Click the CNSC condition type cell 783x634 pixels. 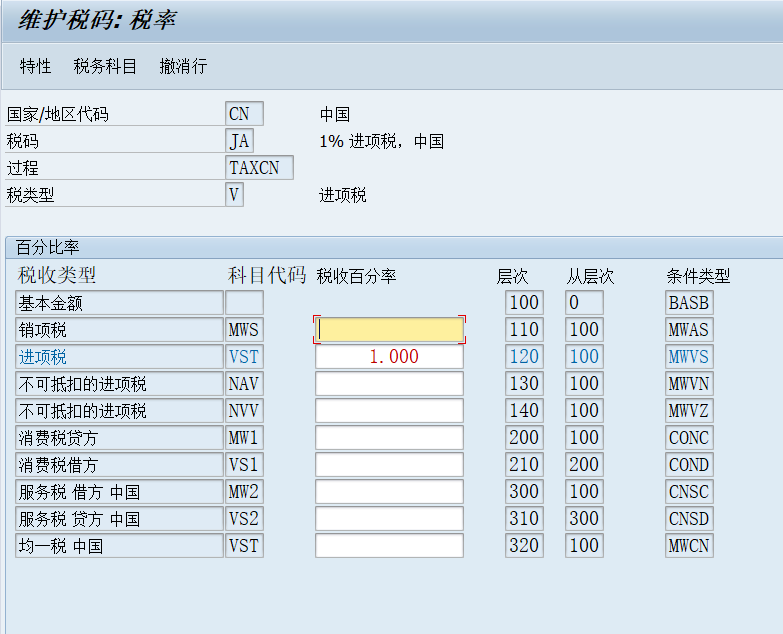[x=689, y=491]
